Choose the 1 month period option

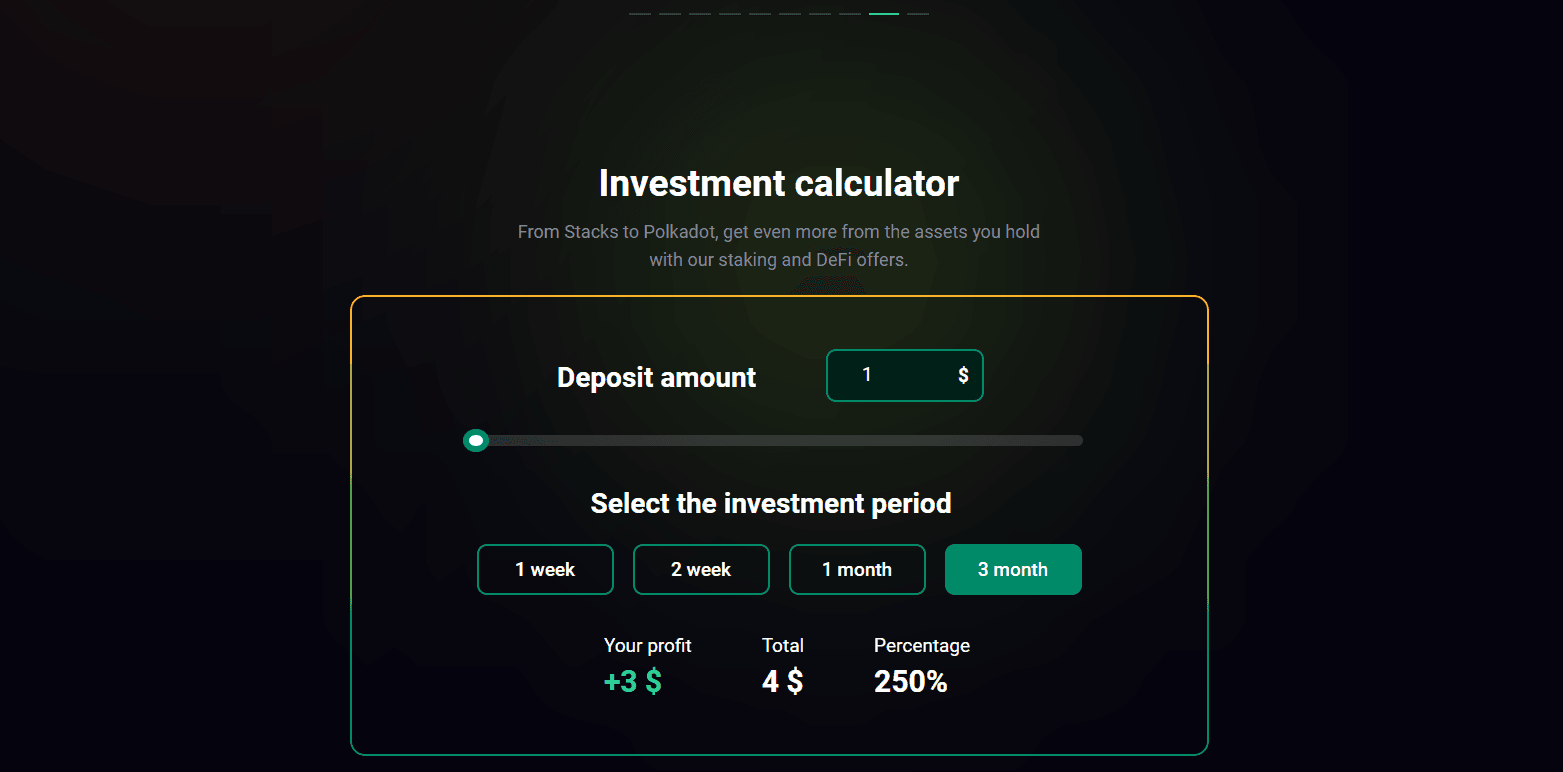coord(857,569)
